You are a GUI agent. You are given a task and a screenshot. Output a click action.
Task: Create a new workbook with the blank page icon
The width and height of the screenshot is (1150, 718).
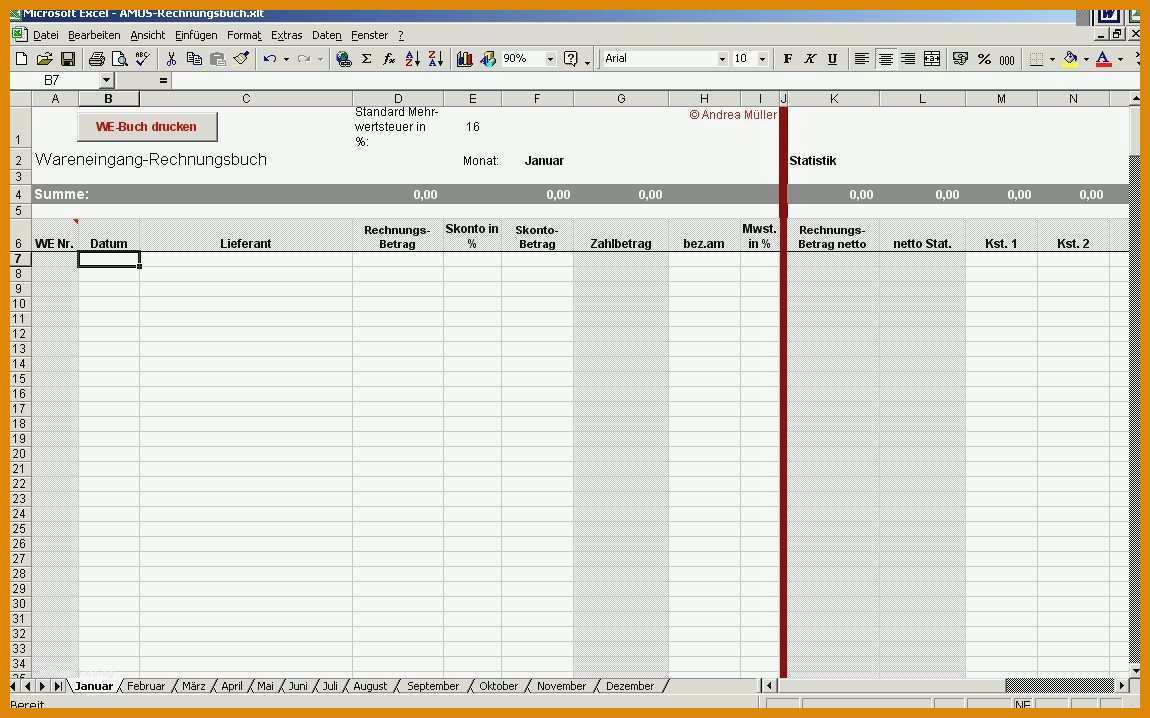pos(21,59)
